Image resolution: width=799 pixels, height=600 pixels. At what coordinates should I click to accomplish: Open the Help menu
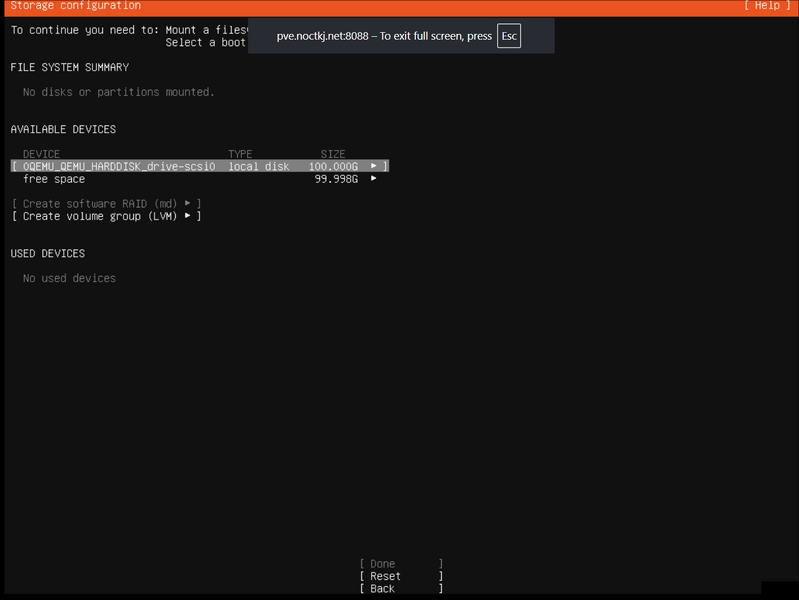pos(767,6)
